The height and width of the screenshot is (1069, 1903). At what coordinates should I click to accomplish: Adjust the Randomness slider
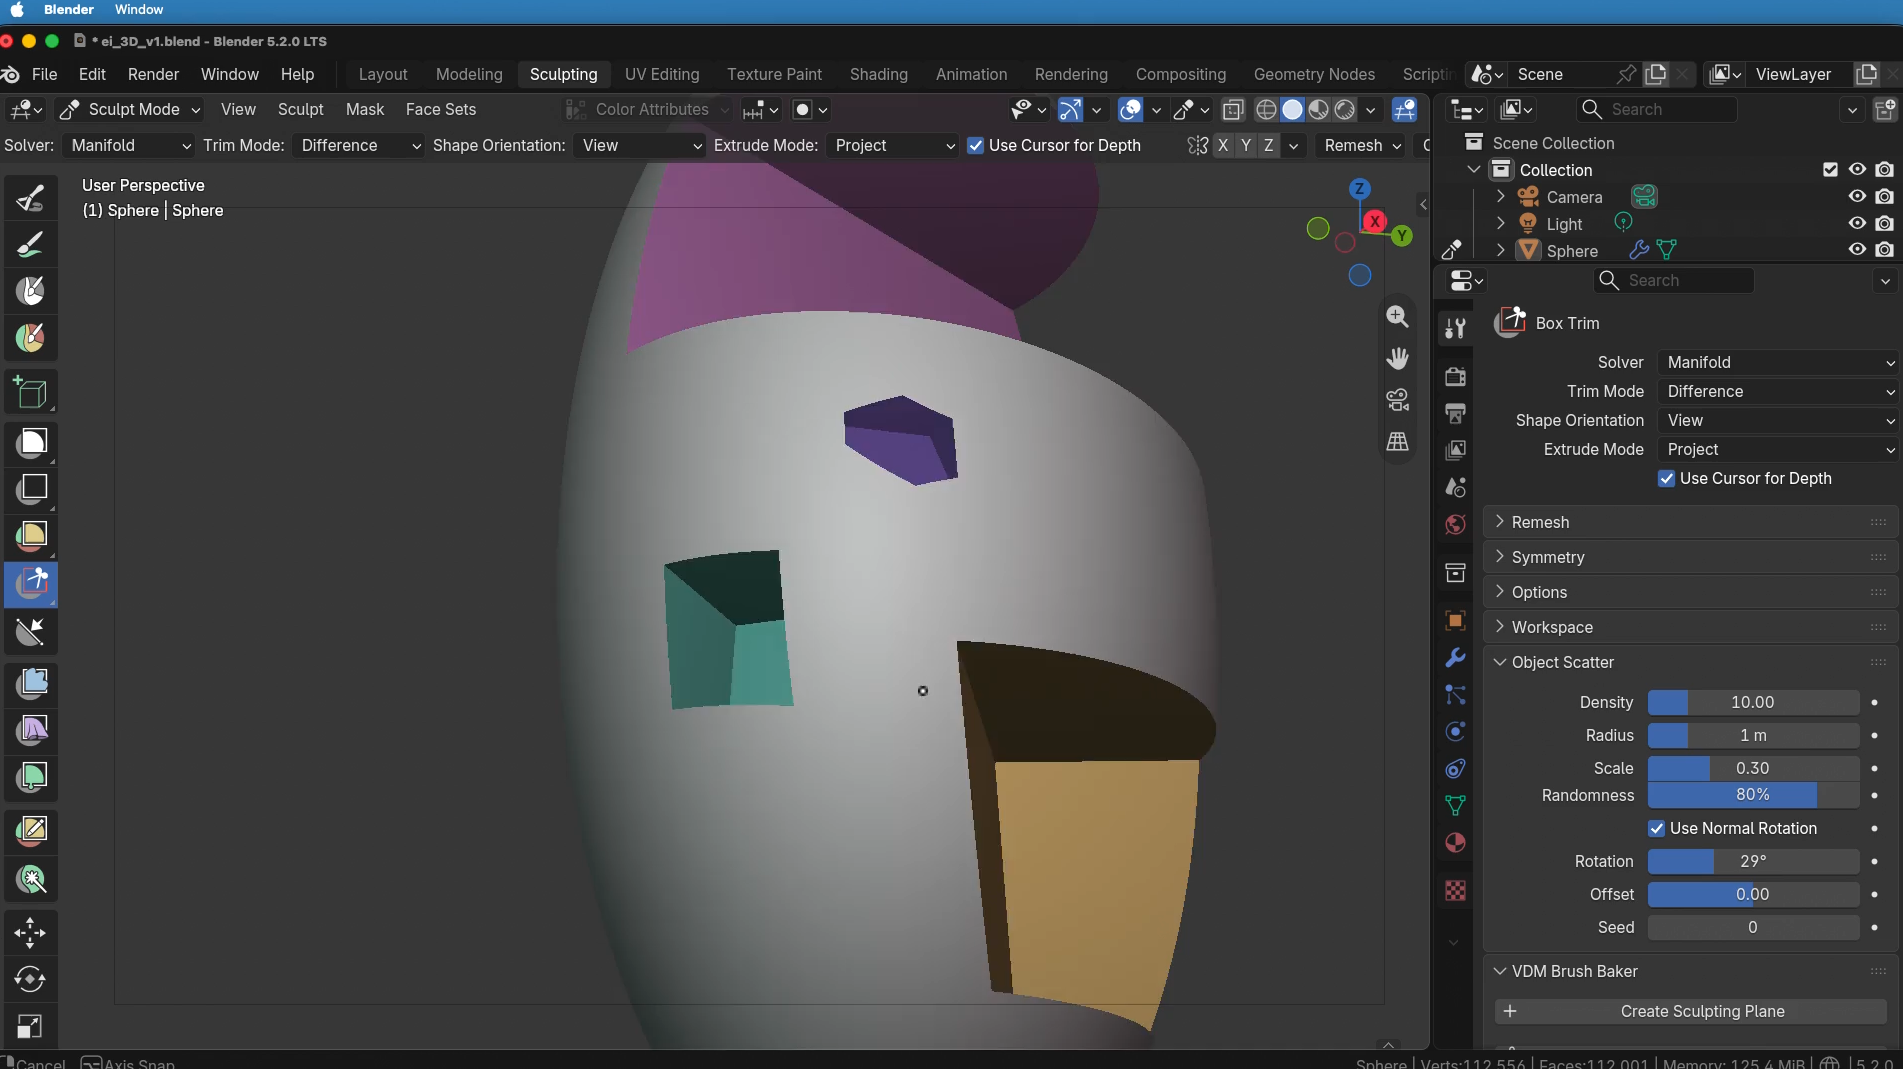(x=1753, y=794)
